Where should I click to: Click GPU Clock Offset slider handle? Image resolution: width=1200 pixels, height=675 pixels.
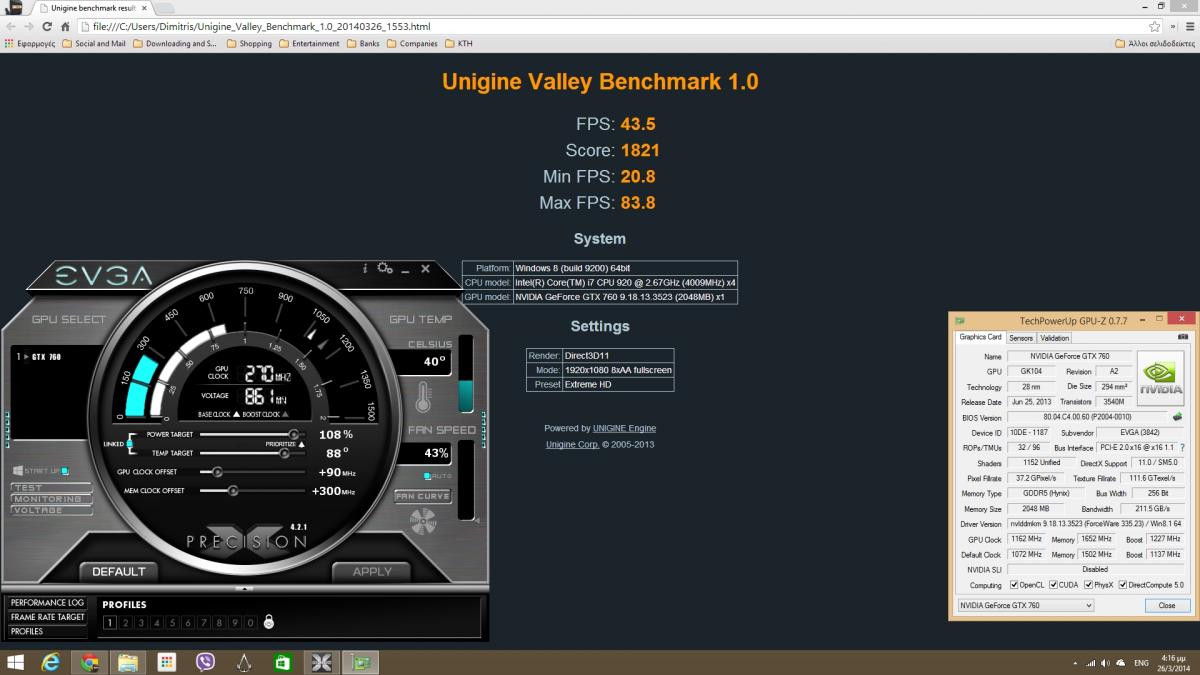tap(217, 472)
